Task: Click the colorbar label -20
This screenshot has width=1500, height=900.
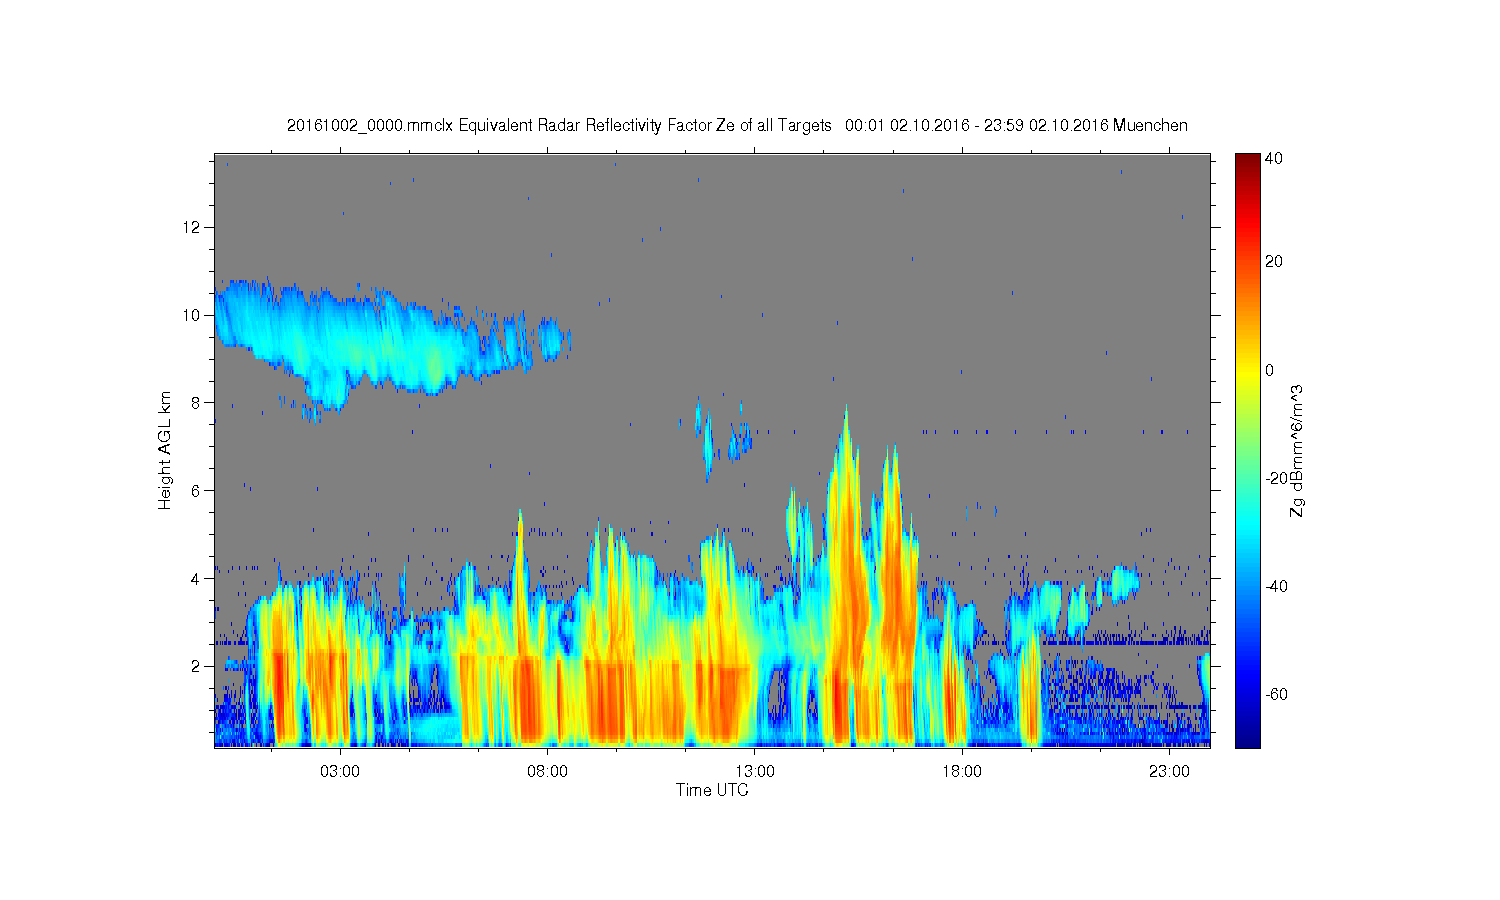Action: (x=1277, y=478)
